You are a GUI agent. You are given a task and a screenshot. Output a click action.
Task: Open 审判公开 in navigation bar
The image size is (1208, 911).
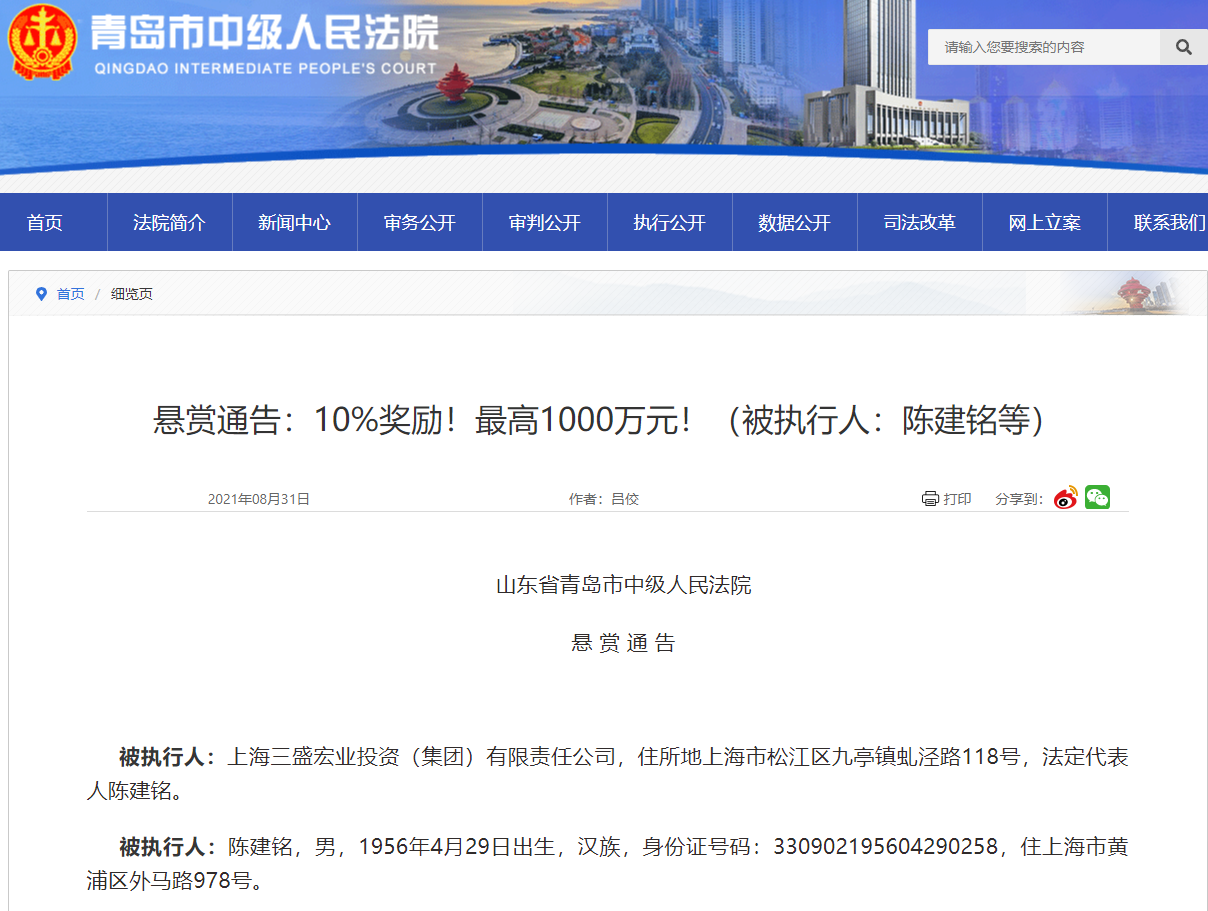544,222
